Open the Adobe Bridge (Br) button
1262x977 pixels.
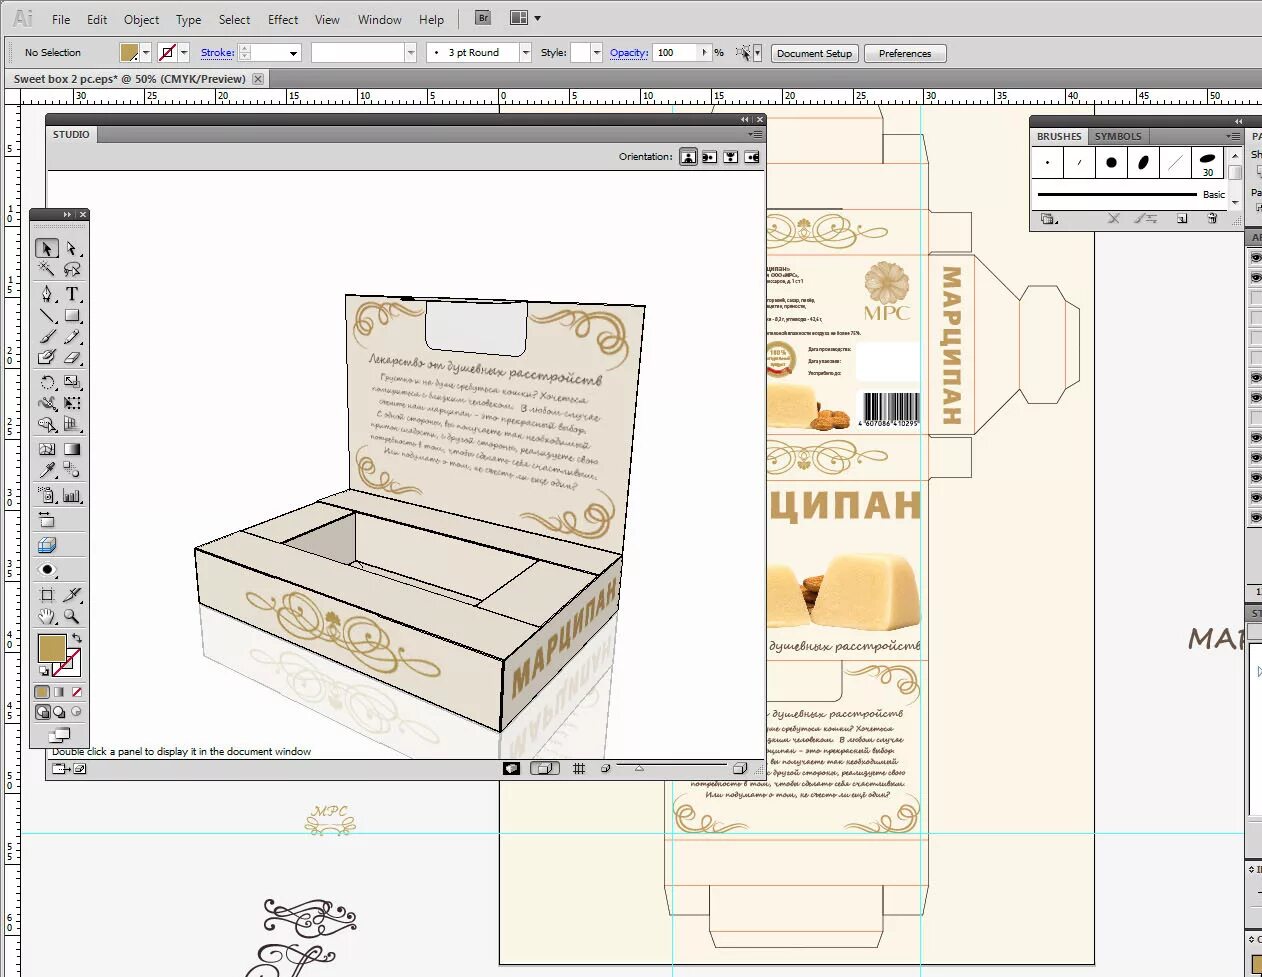(483, 18)
